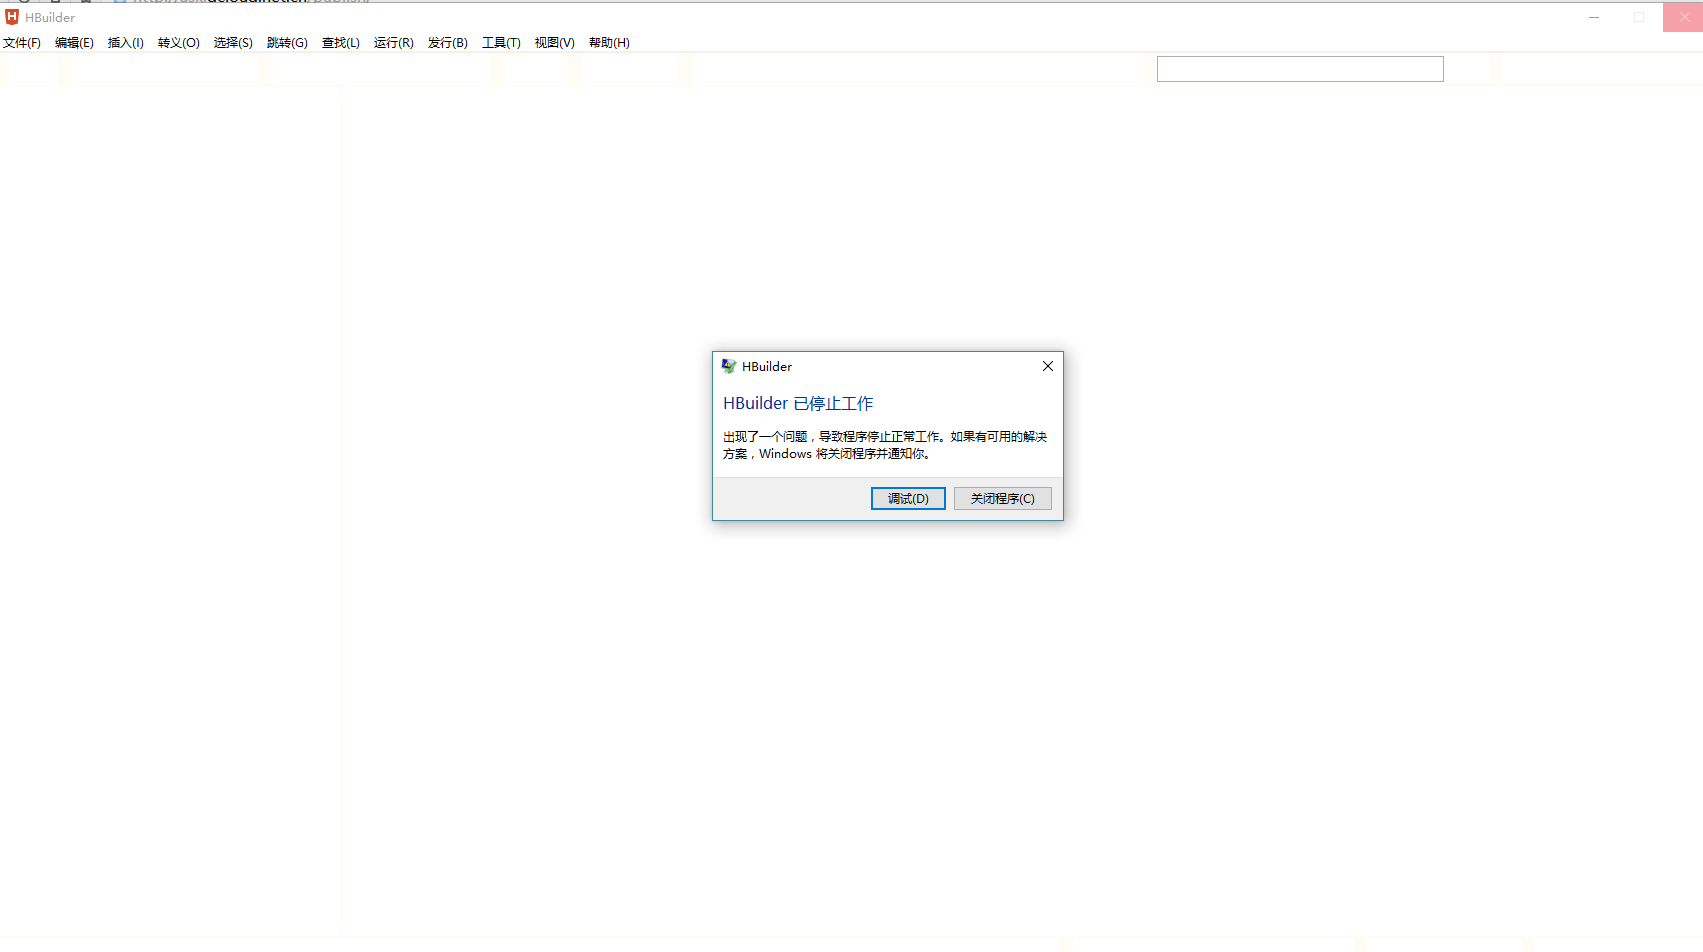The height and width of the screenshot is (952, 1703).
Task: Open the 工具(T) menu
Action: coord(501,43)
